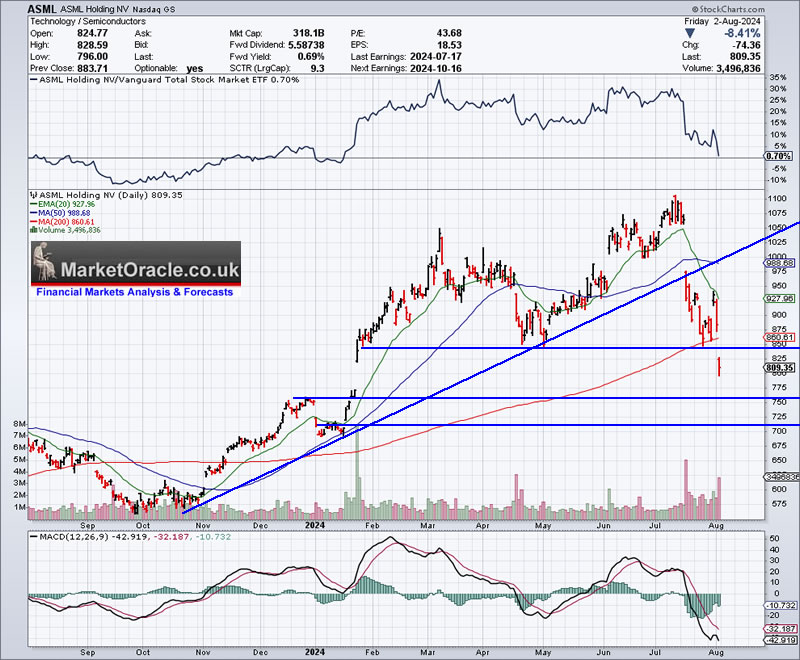Click the 2024 label on main chart time axis

pos(315,525)
